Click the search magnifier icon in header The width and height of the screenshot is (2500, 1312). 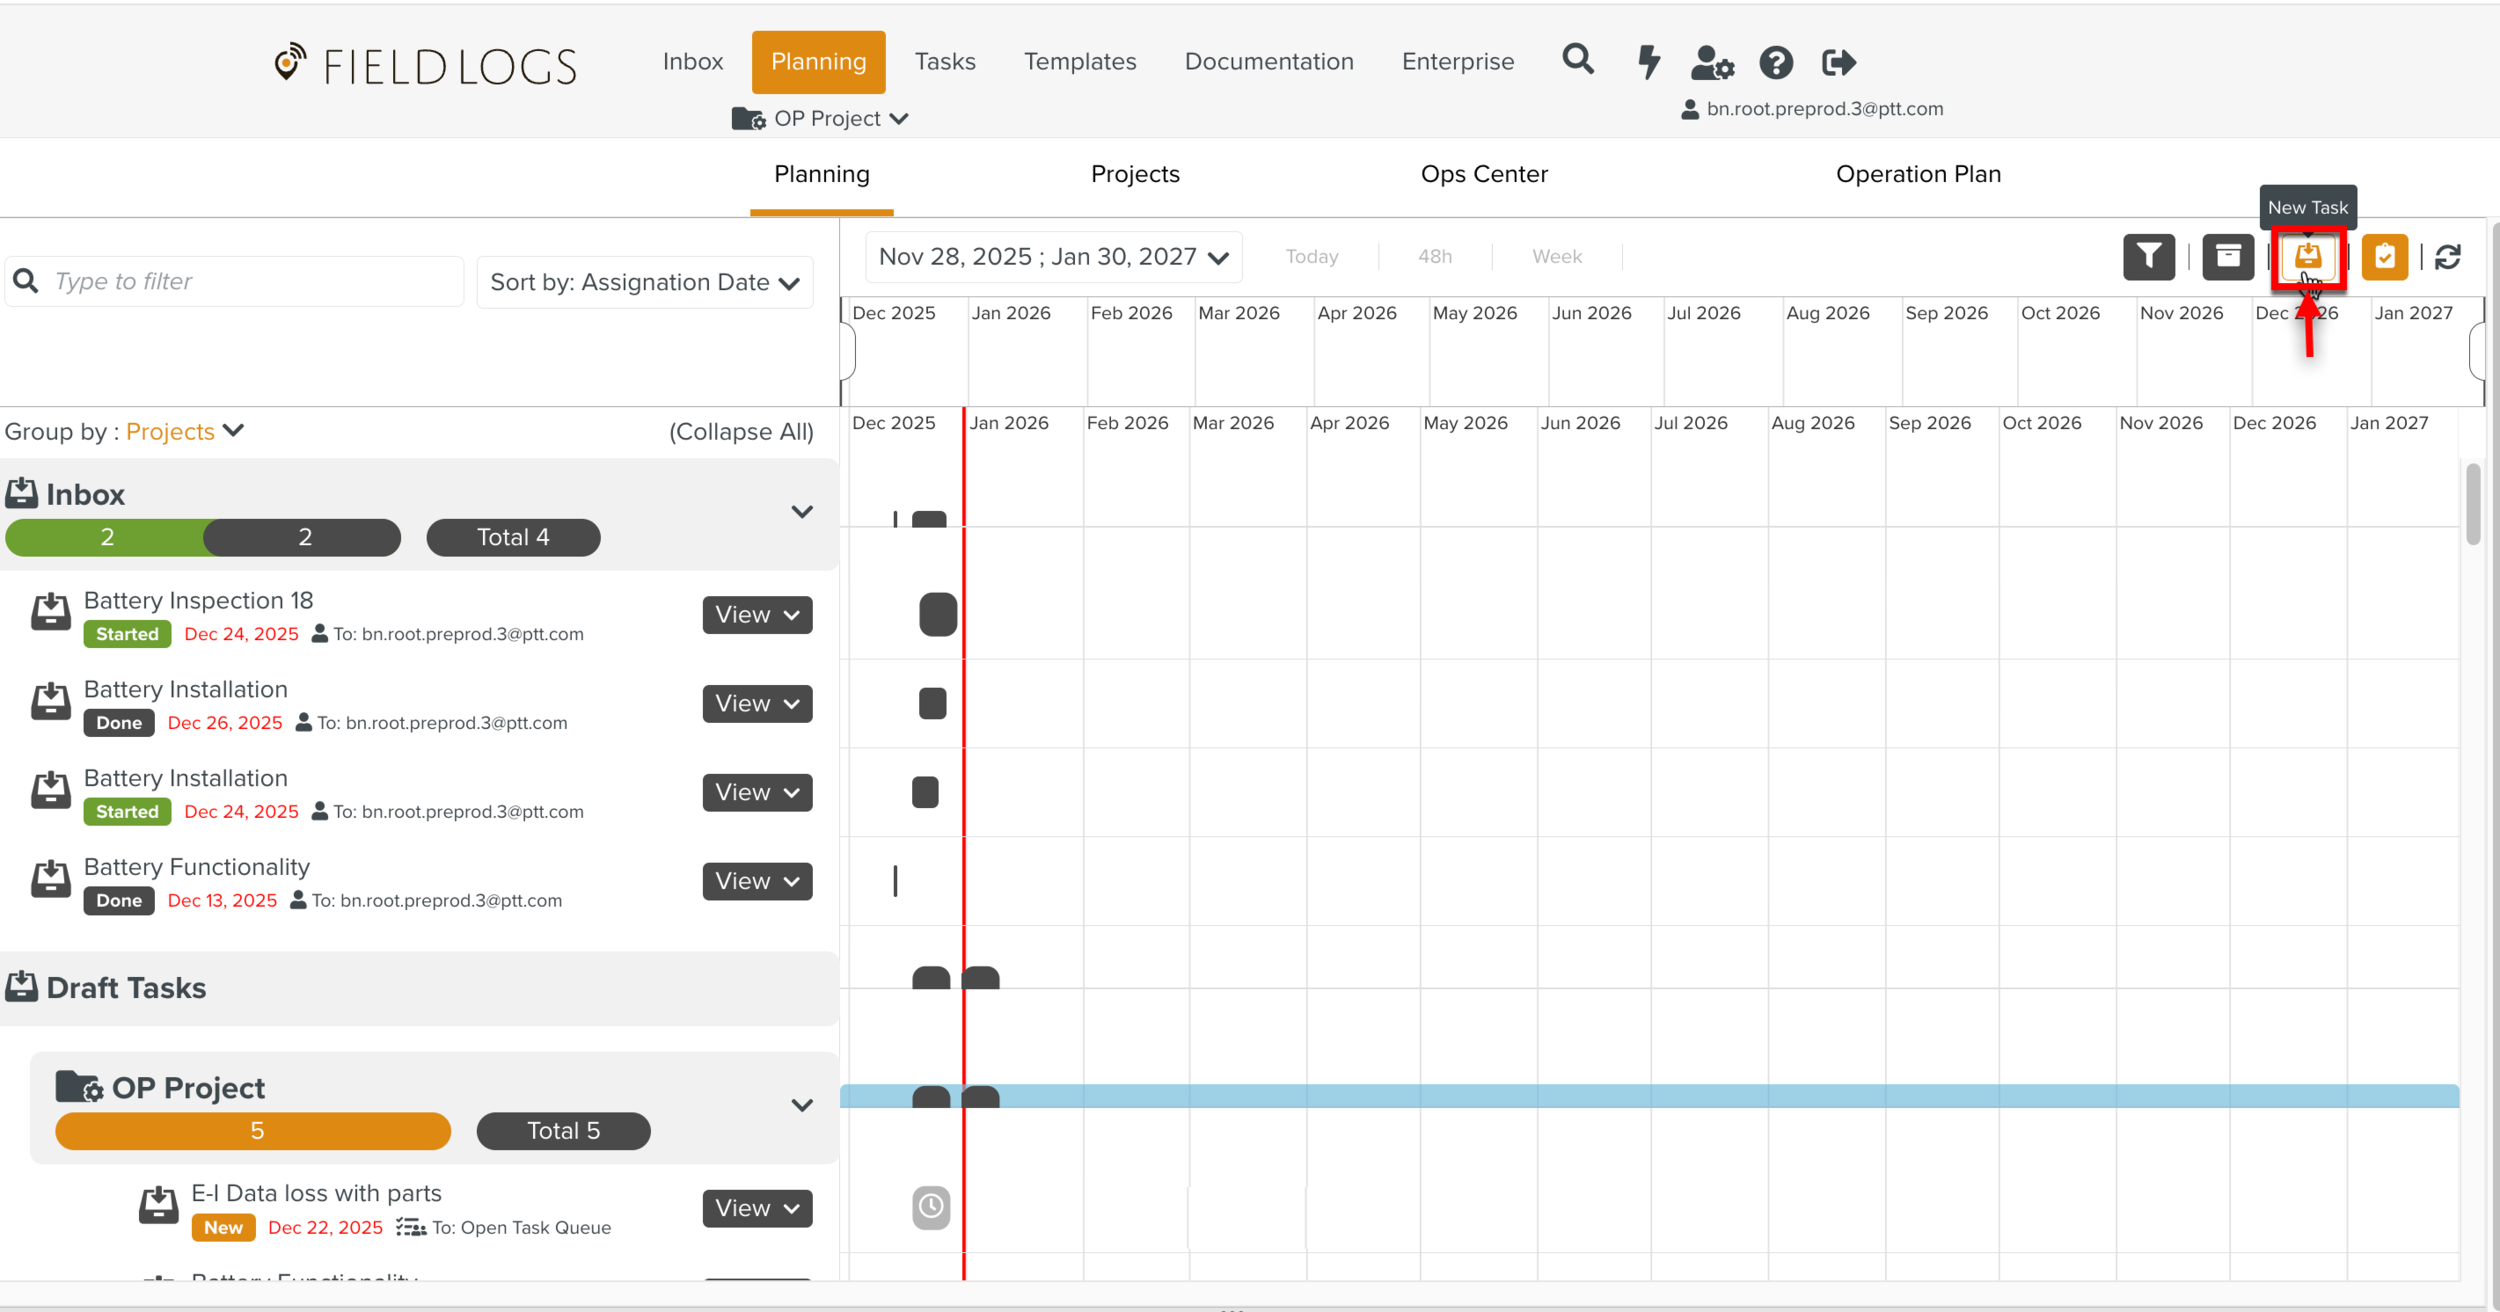[1577, 60]
